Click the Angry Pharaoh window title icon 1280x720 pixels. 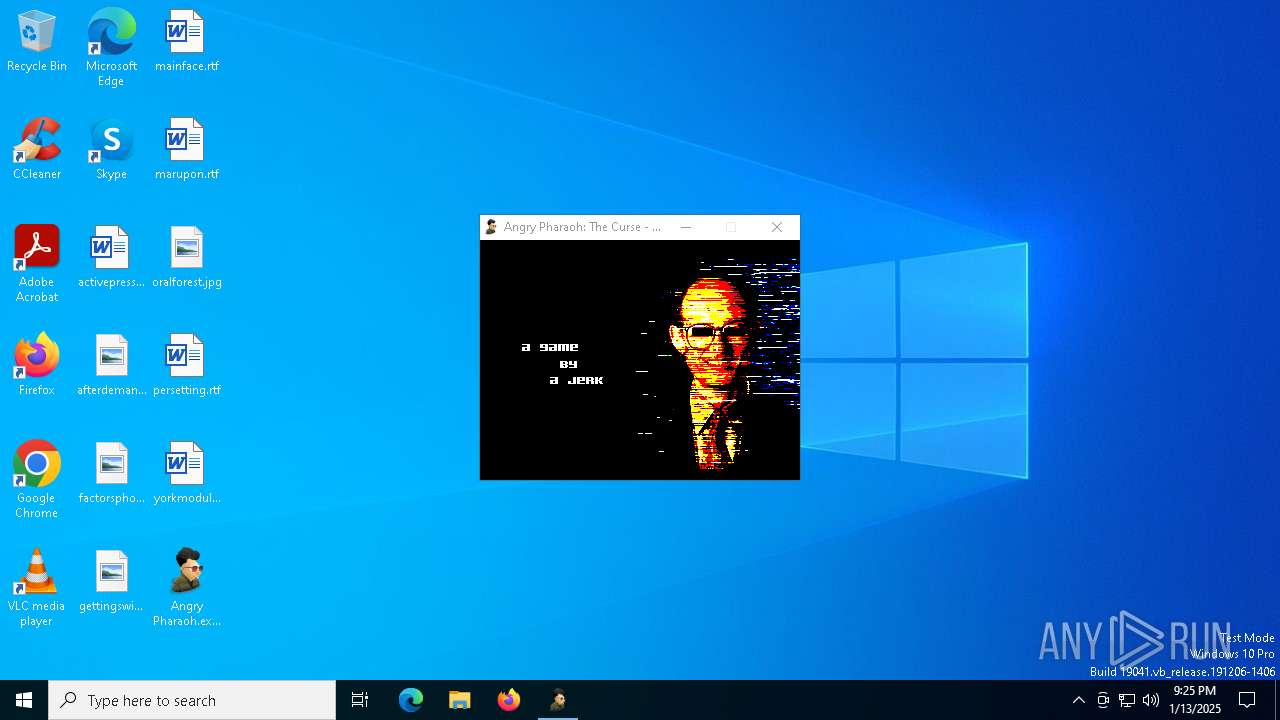pos(491,227)
